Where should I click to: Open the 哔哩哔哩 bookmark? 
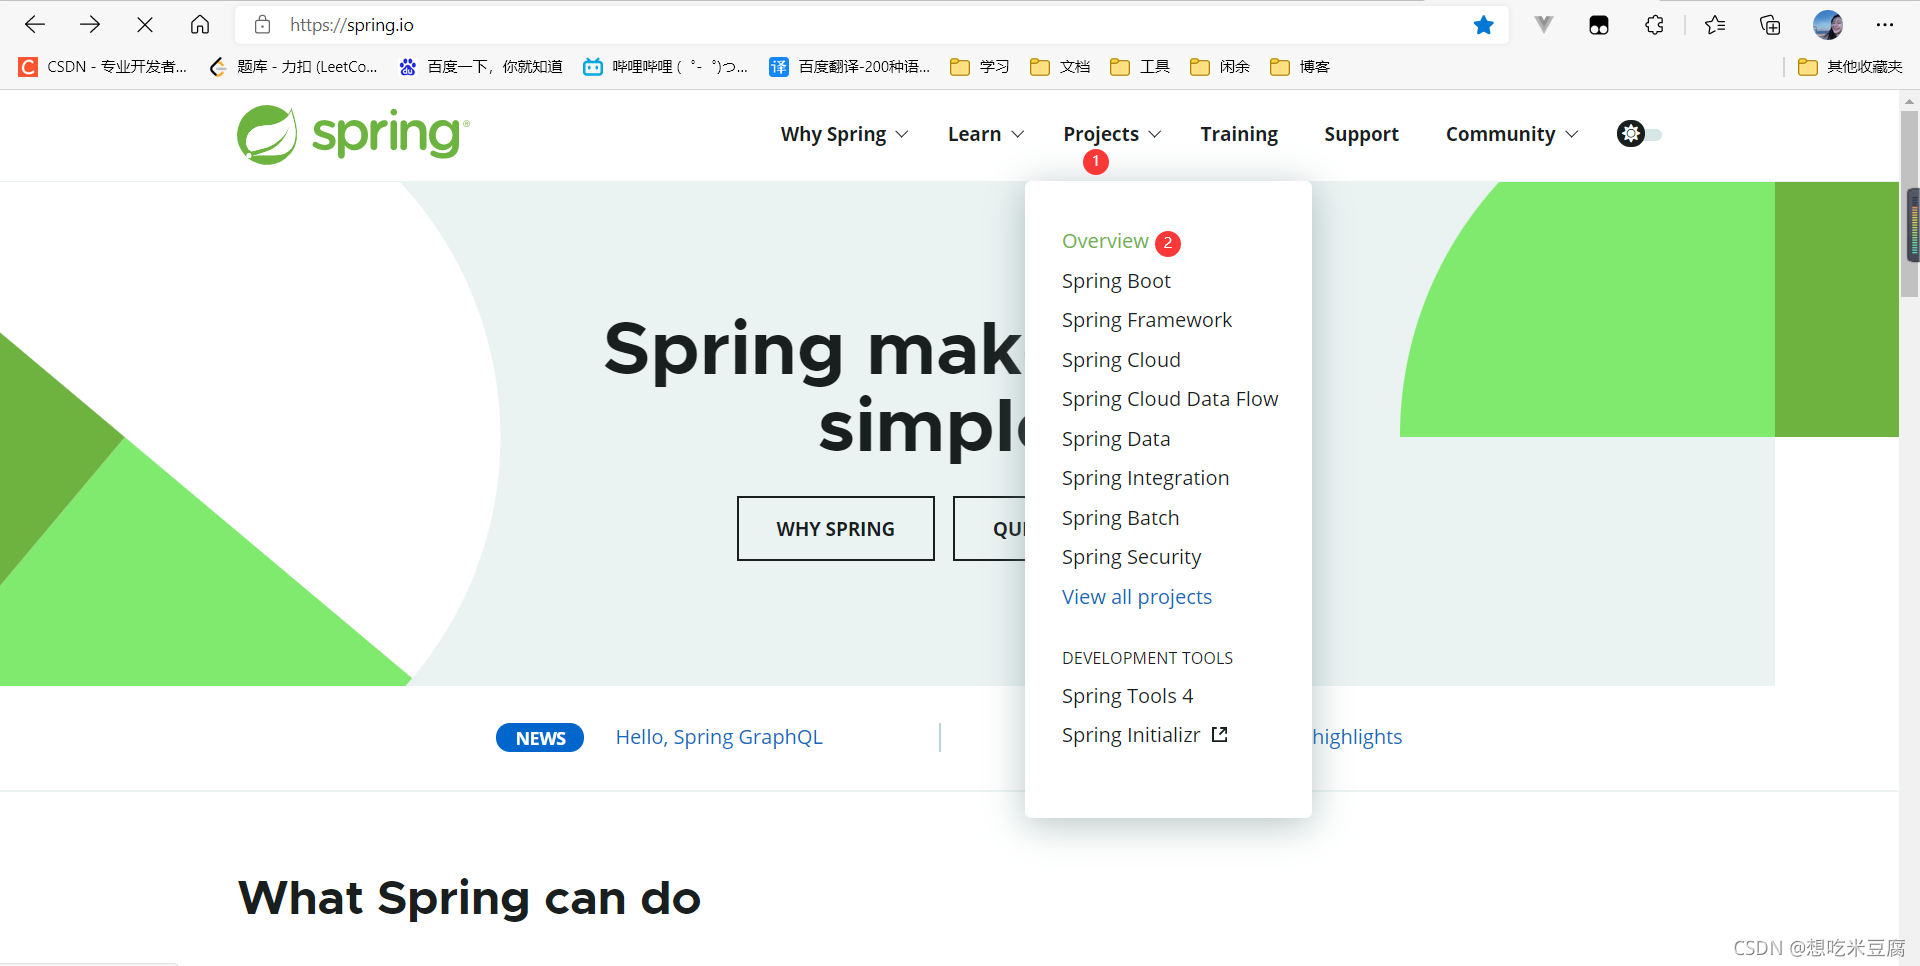pyautogui.click(x=666, y=67)
